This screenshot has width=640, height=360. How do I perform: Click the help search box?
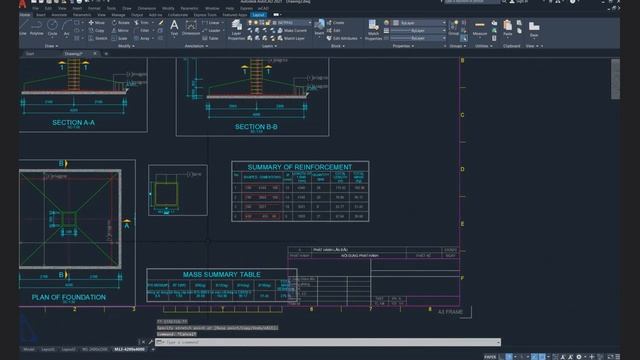tap(472, 2)
